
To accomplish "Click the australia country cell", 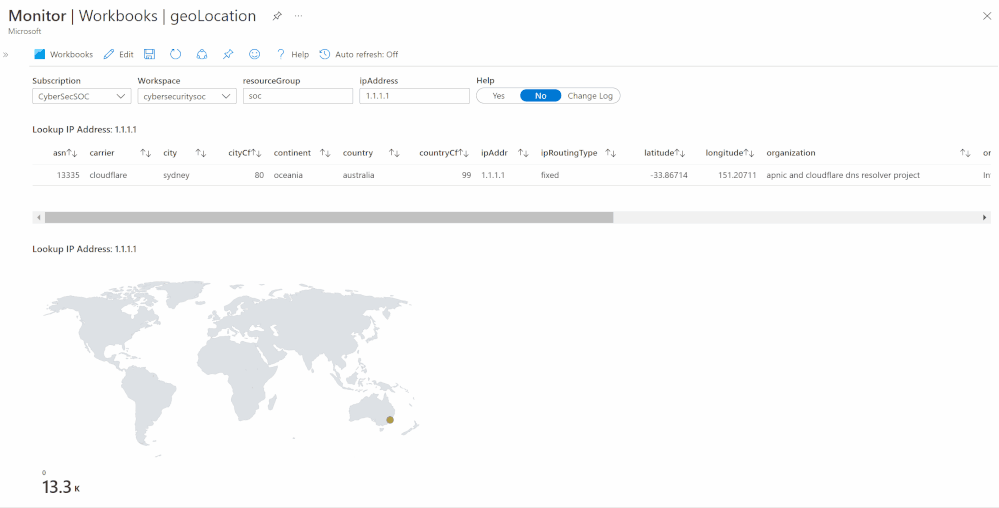I will coord(359,175).
